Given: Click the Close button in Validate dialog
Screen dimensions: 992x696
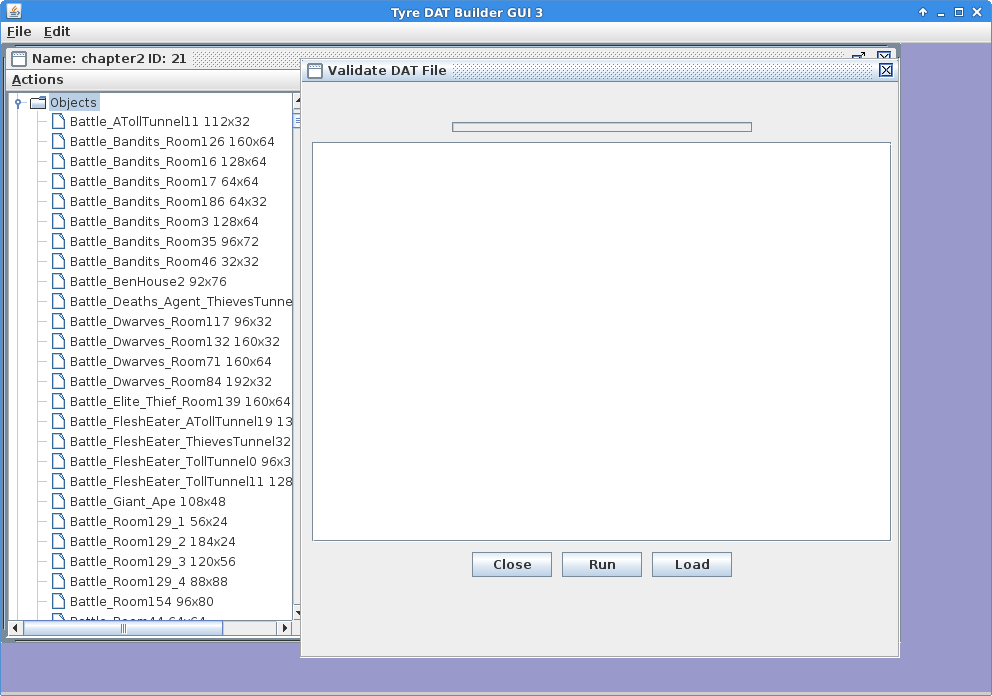Looking at the screenshot, I should point(512,564).
